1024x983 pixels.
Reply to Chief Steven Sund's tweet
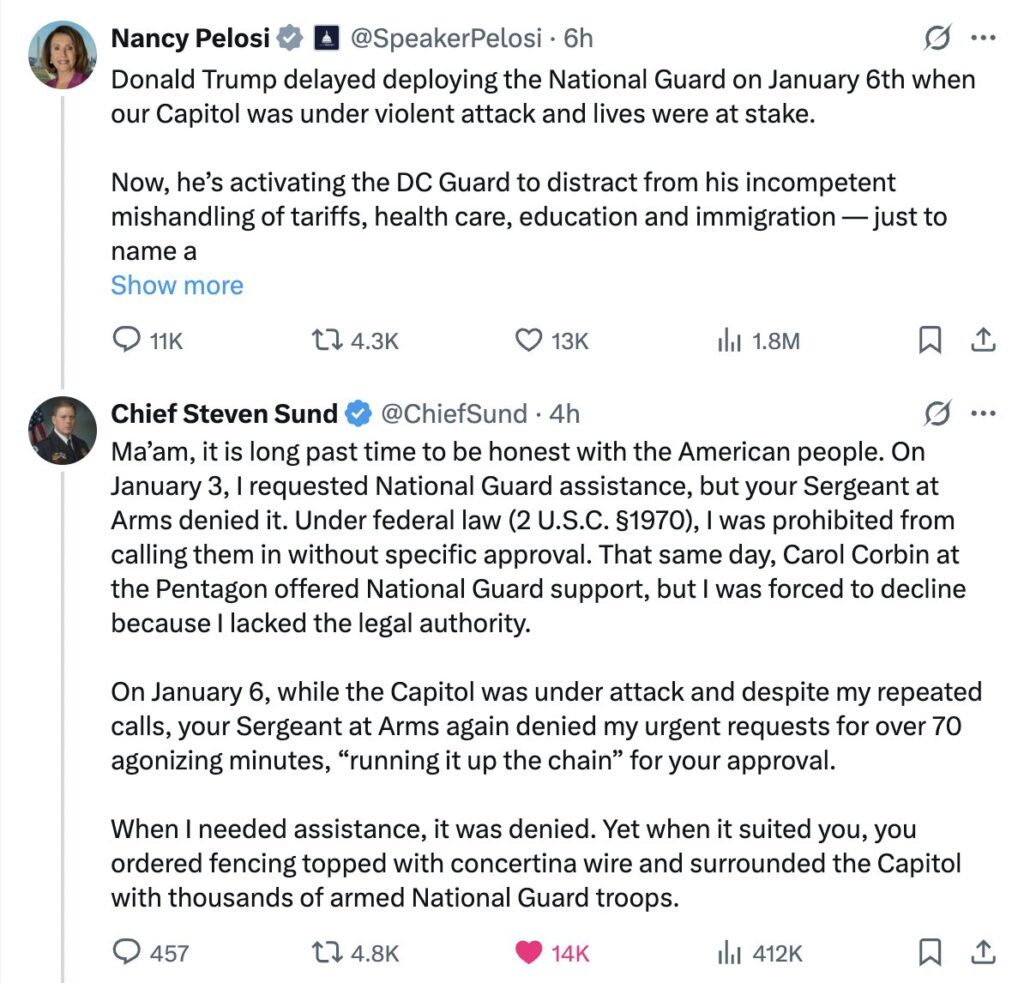point(126,953)
